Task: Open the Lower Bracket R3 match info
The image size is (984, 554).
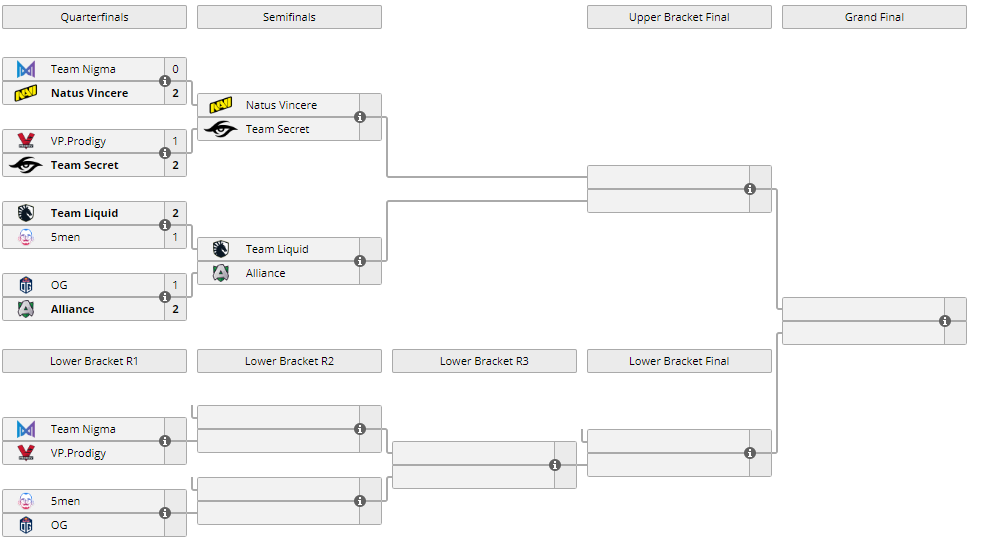Action: coord(555,465)
